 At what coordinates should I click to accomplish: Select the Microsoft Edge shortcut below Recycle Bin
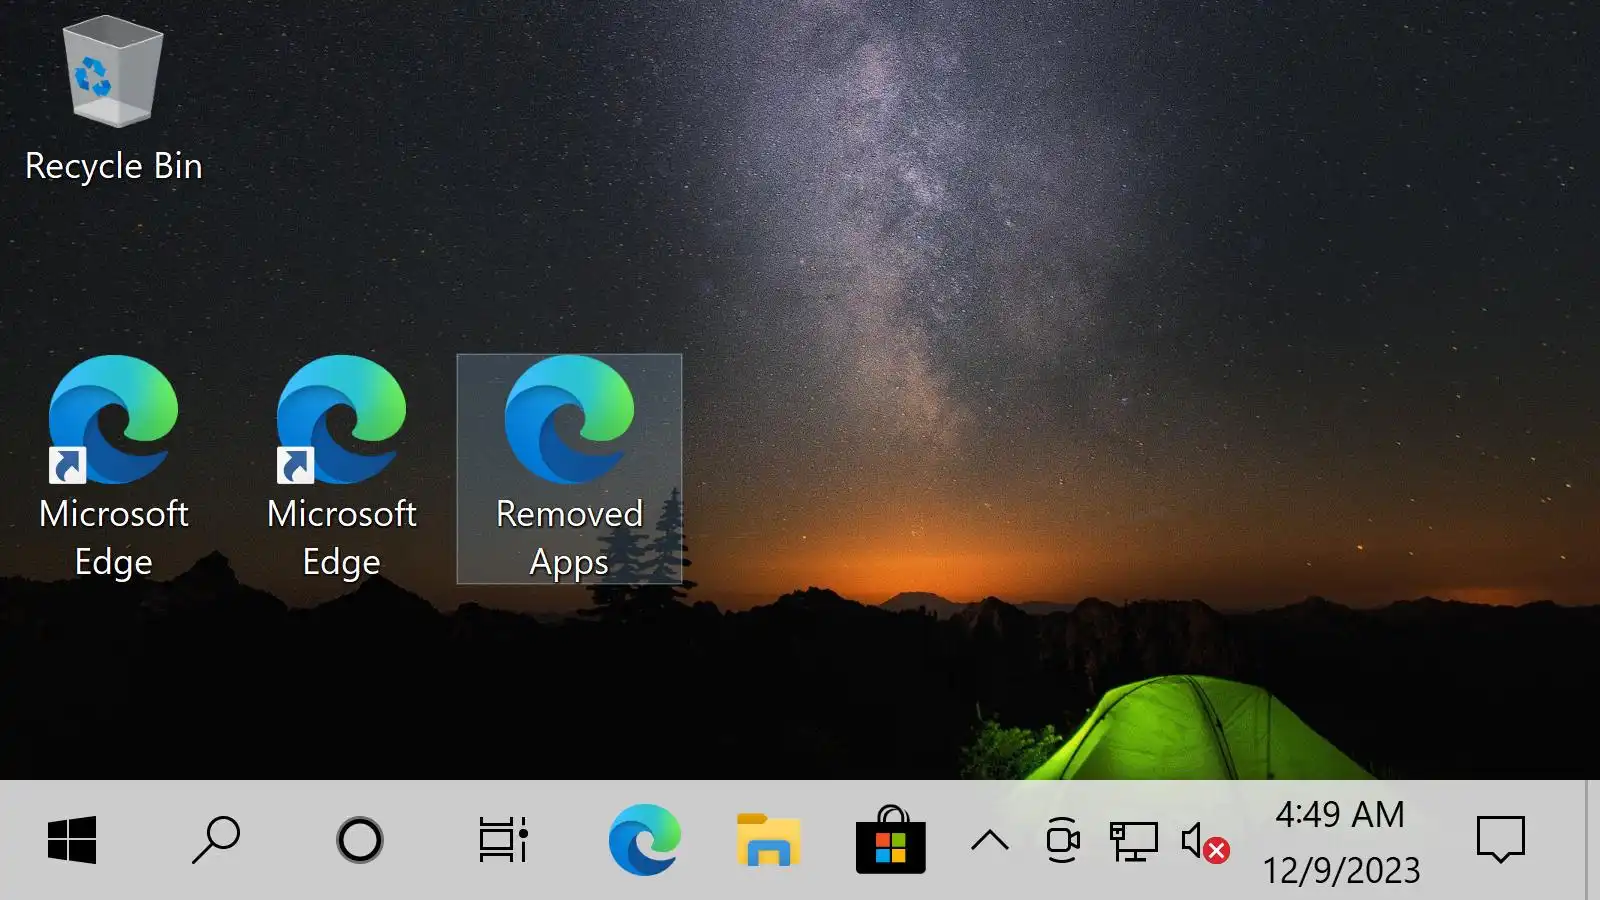[x=113, y=468]
